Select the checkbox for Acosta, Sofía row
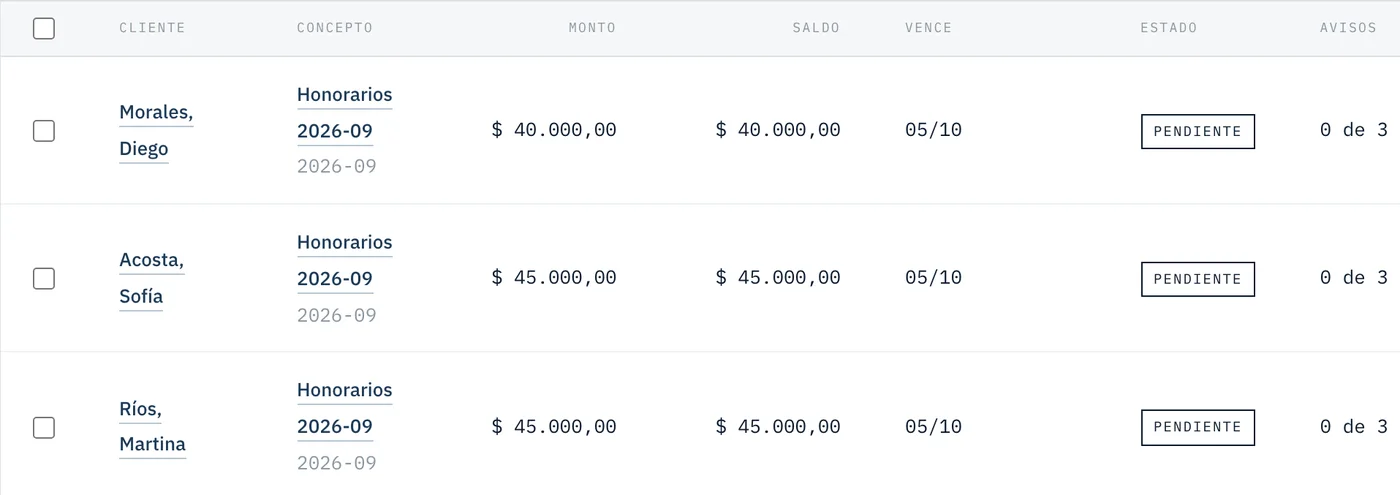The height and width of the screenshot is (495, 1400). (44, 279)
